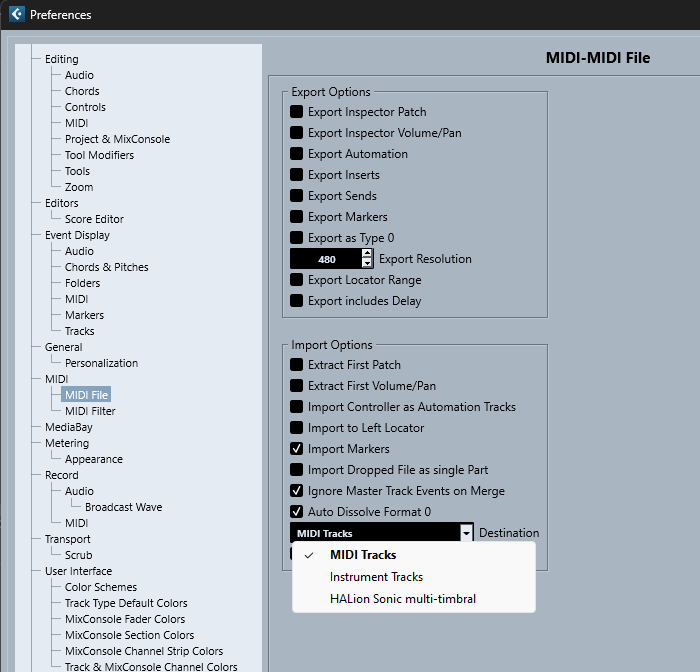Select User Interface category
Image resolution: width=700 pixels, height=672 pixels.
pyautogui.click(x=79, y=571)
